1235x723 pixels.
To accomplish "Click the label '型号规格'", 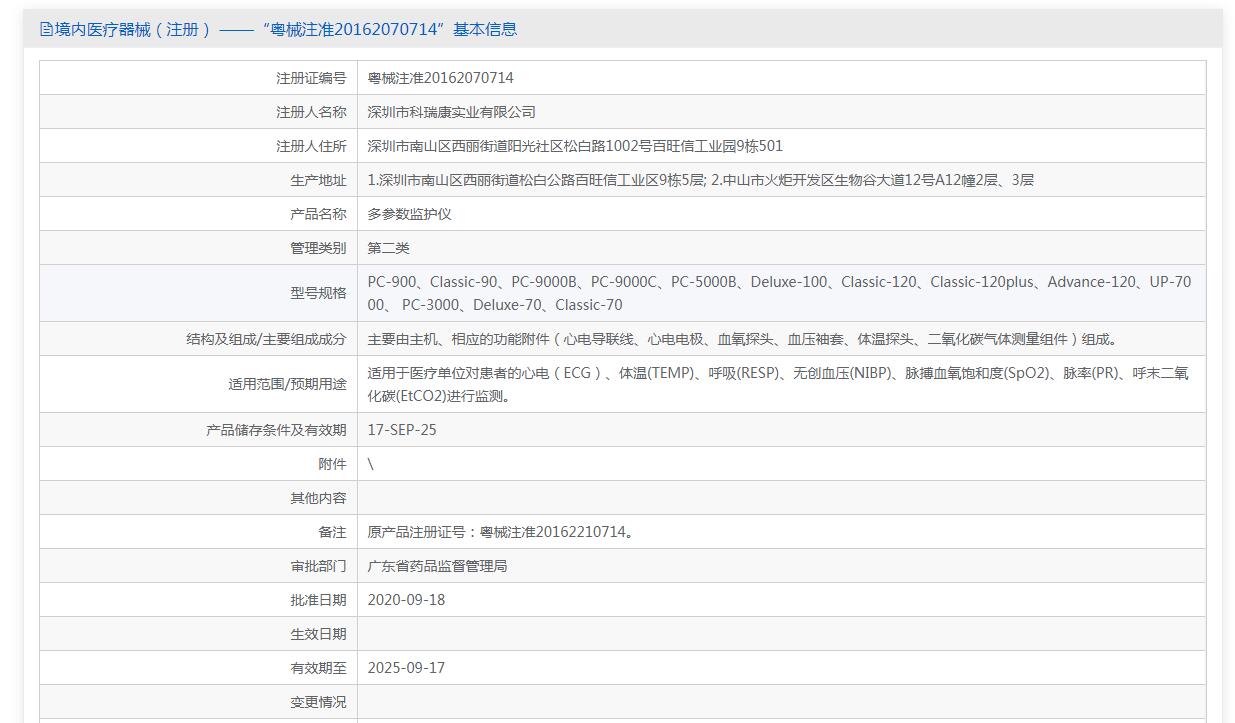I will 318,293.
